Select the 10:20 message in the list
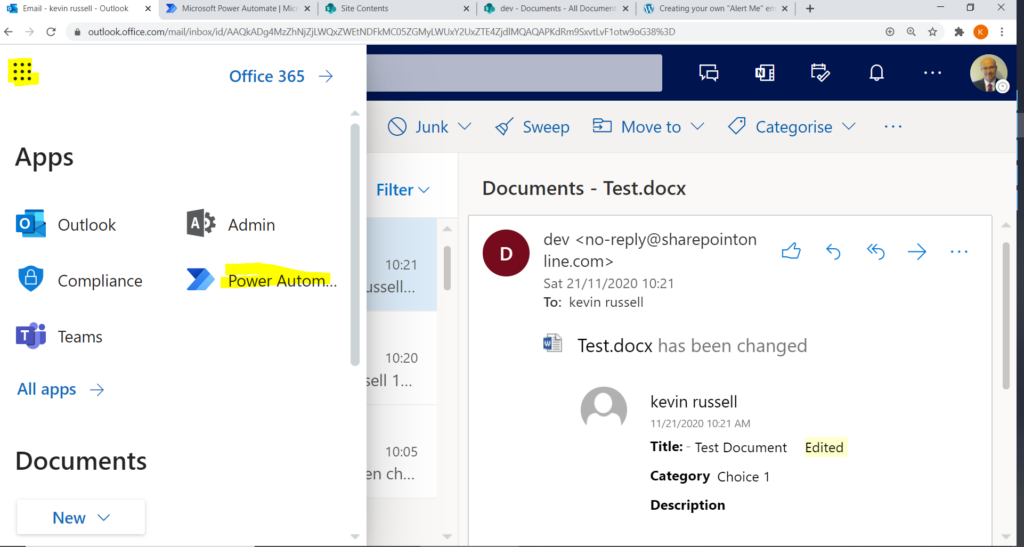 (x=402, y=358)
